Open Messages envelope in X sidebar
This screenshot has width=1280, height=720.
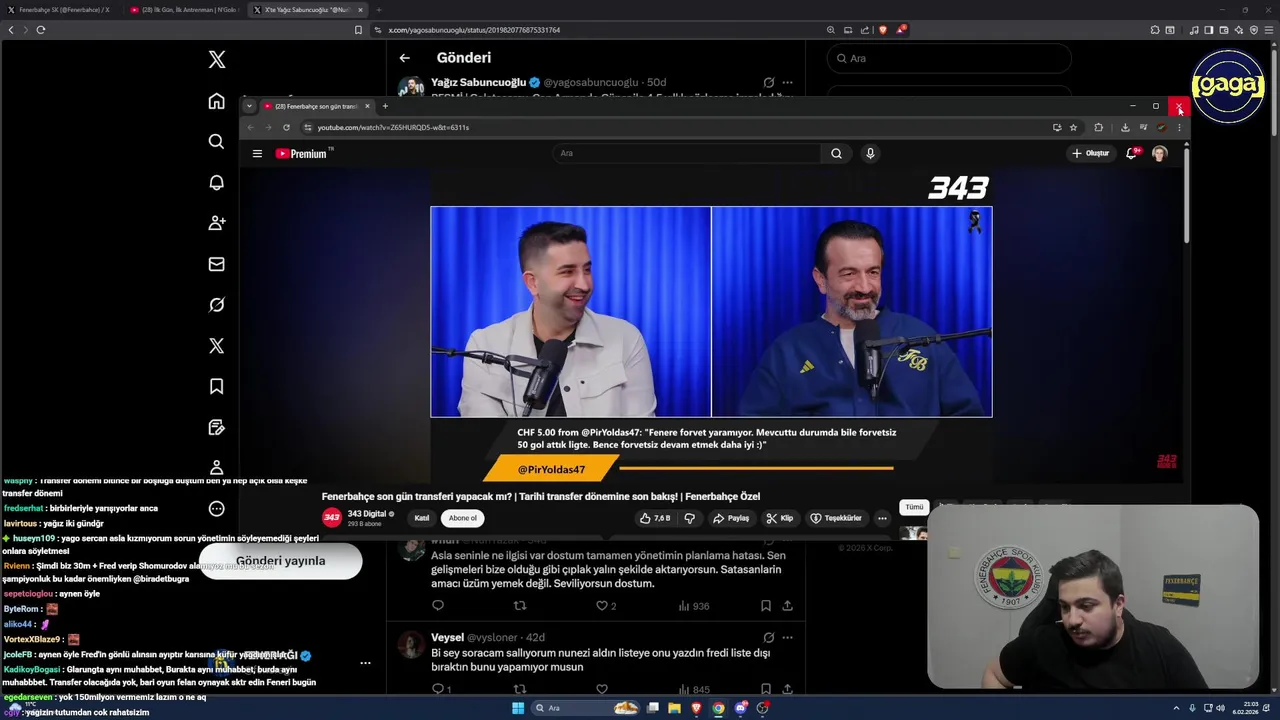point(216,264)
